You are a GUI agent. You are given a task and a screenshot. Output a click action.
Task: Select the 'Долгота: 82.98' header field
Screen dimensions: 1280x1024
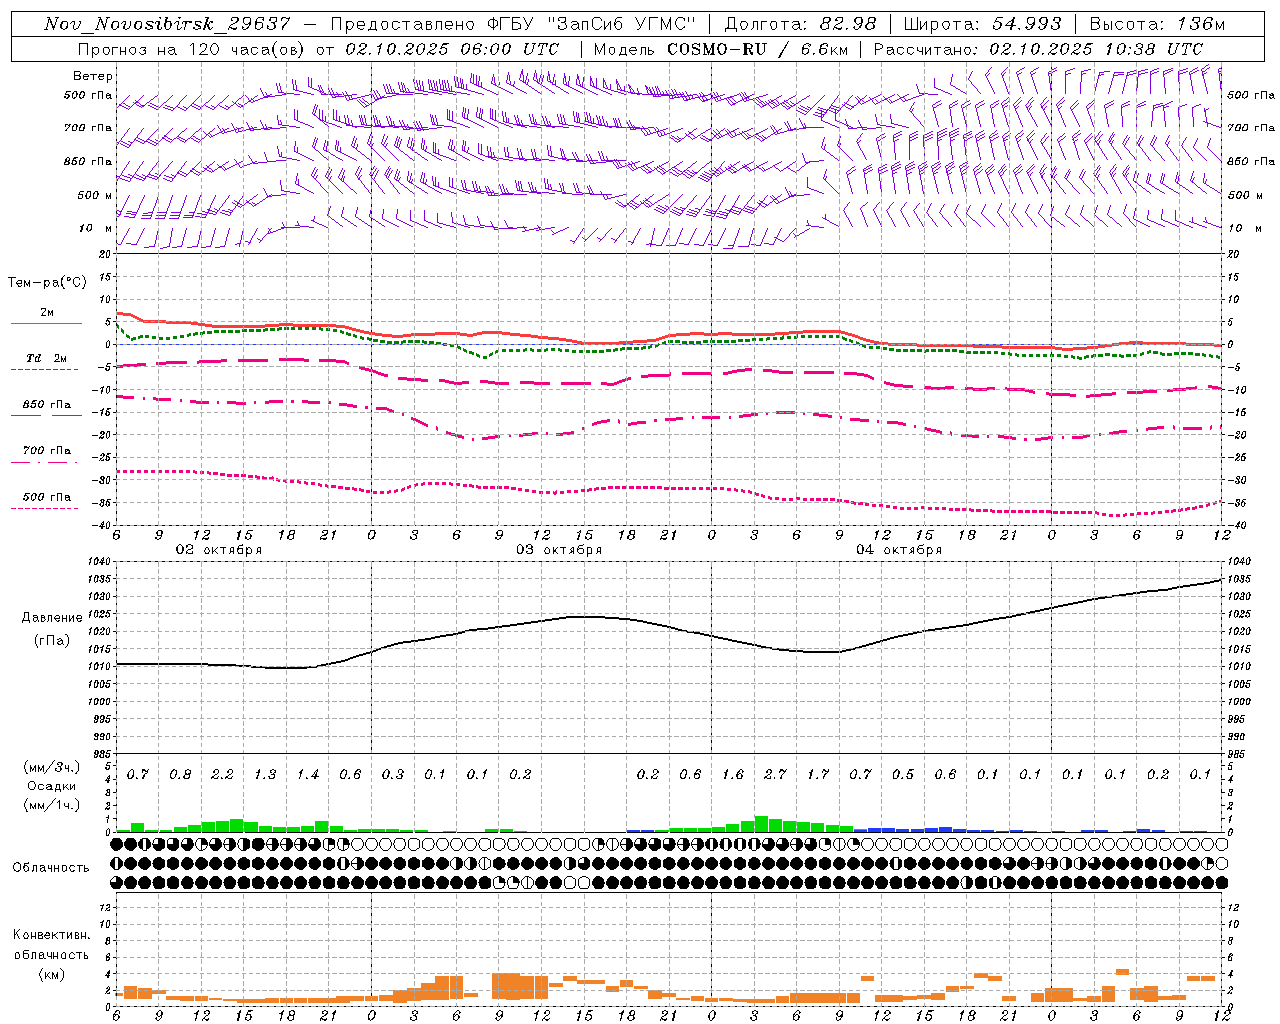click(800, 24)
